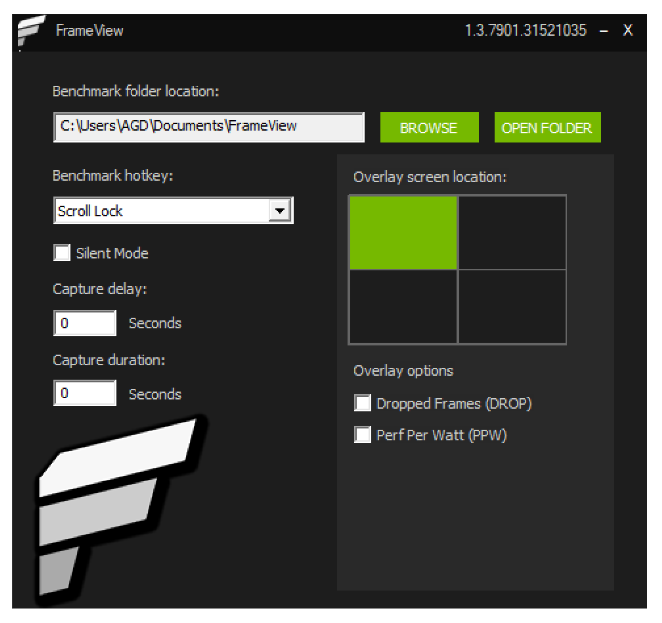Click the version number 1.3.7901.31521035

pos(526,30)
